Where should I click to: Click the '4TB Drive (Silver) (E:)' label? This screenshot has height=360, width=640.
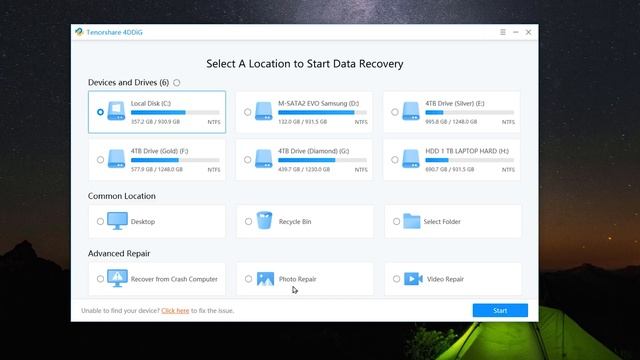click(455, 103)
